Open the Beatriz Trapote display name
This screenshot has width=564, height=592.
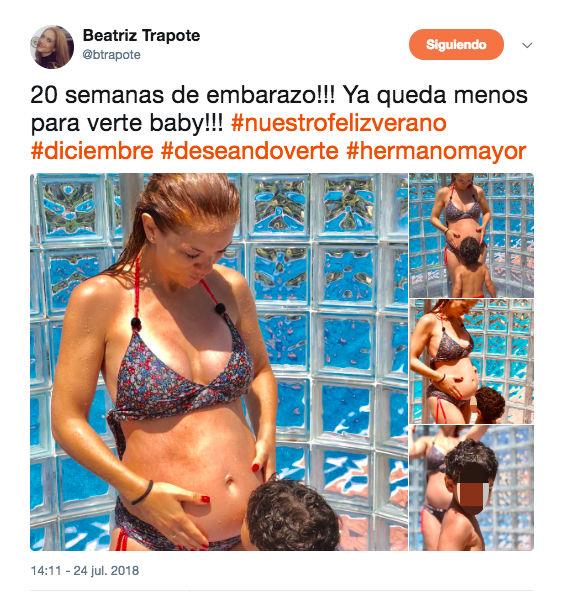coord(141,36)
